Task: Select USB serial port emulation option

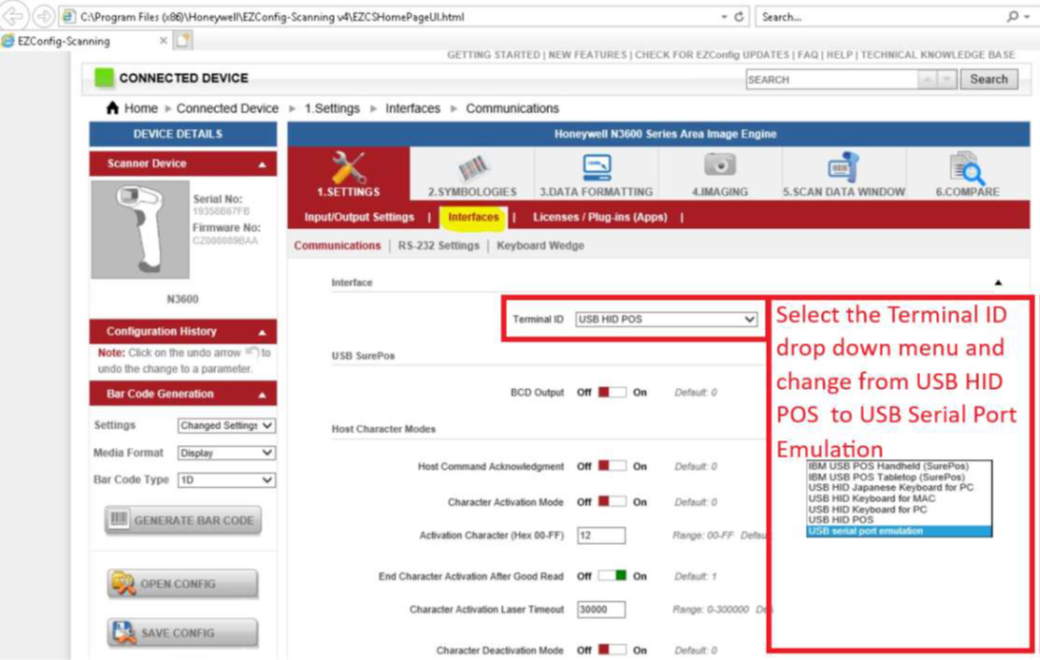Action: [x=899, y=531]
